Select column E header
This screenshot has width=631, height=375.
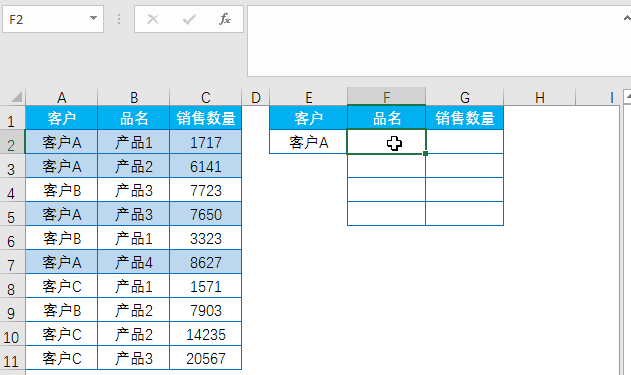tap(308, 97)
